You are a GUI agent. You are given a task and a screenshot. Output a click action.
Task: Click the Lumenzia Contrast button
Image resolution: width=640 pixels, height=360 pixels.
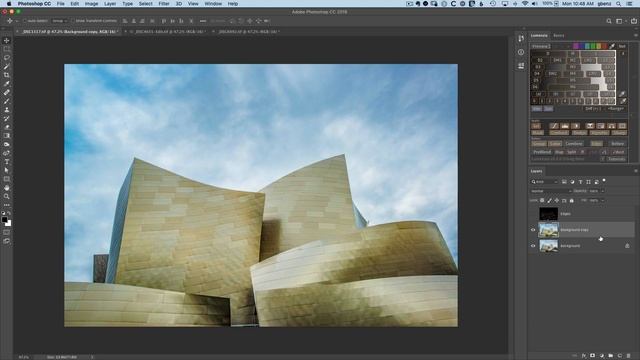tap(559, 133)
